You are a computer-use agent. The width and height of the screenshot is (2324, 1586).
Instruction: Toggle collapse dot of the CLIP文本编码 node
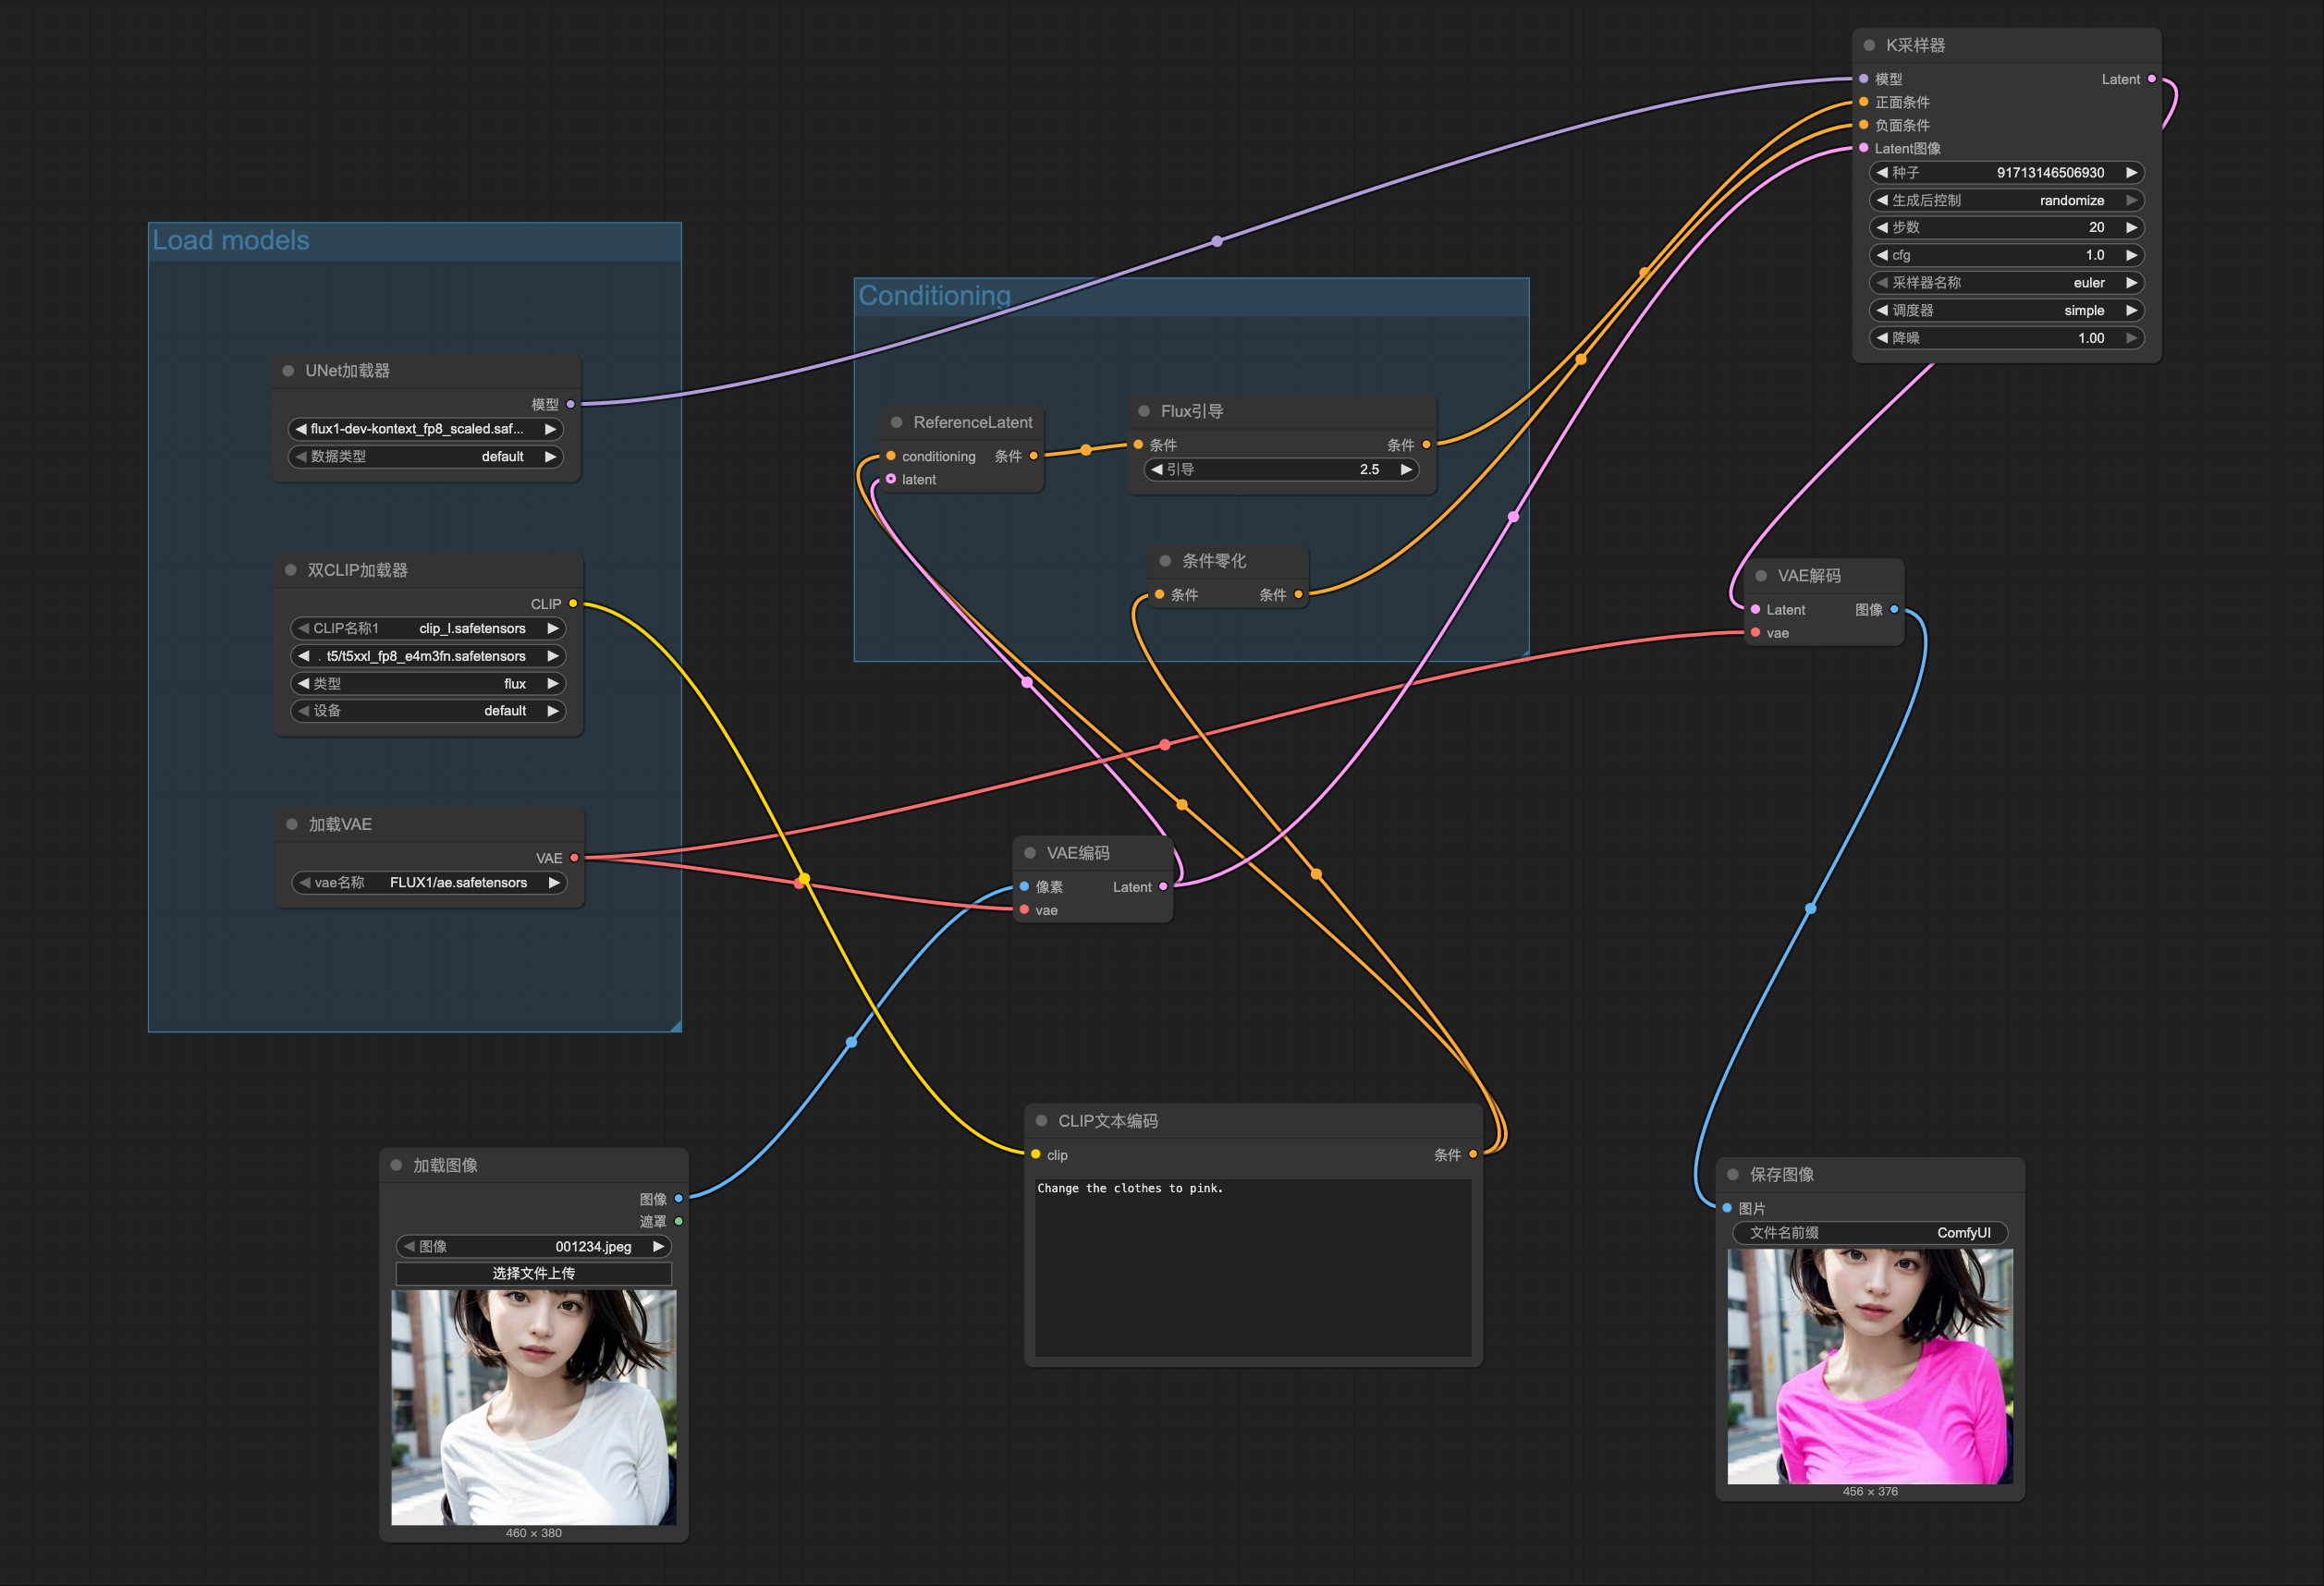[x=1041, y=1121]
